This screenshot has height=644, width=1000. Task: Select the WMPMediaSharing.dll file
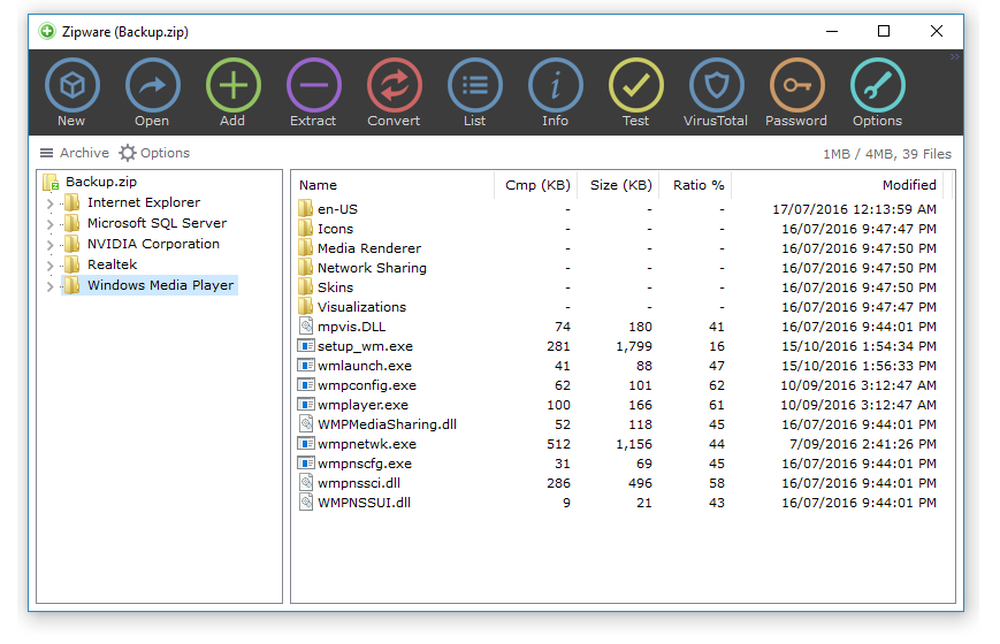pos(618,425)
